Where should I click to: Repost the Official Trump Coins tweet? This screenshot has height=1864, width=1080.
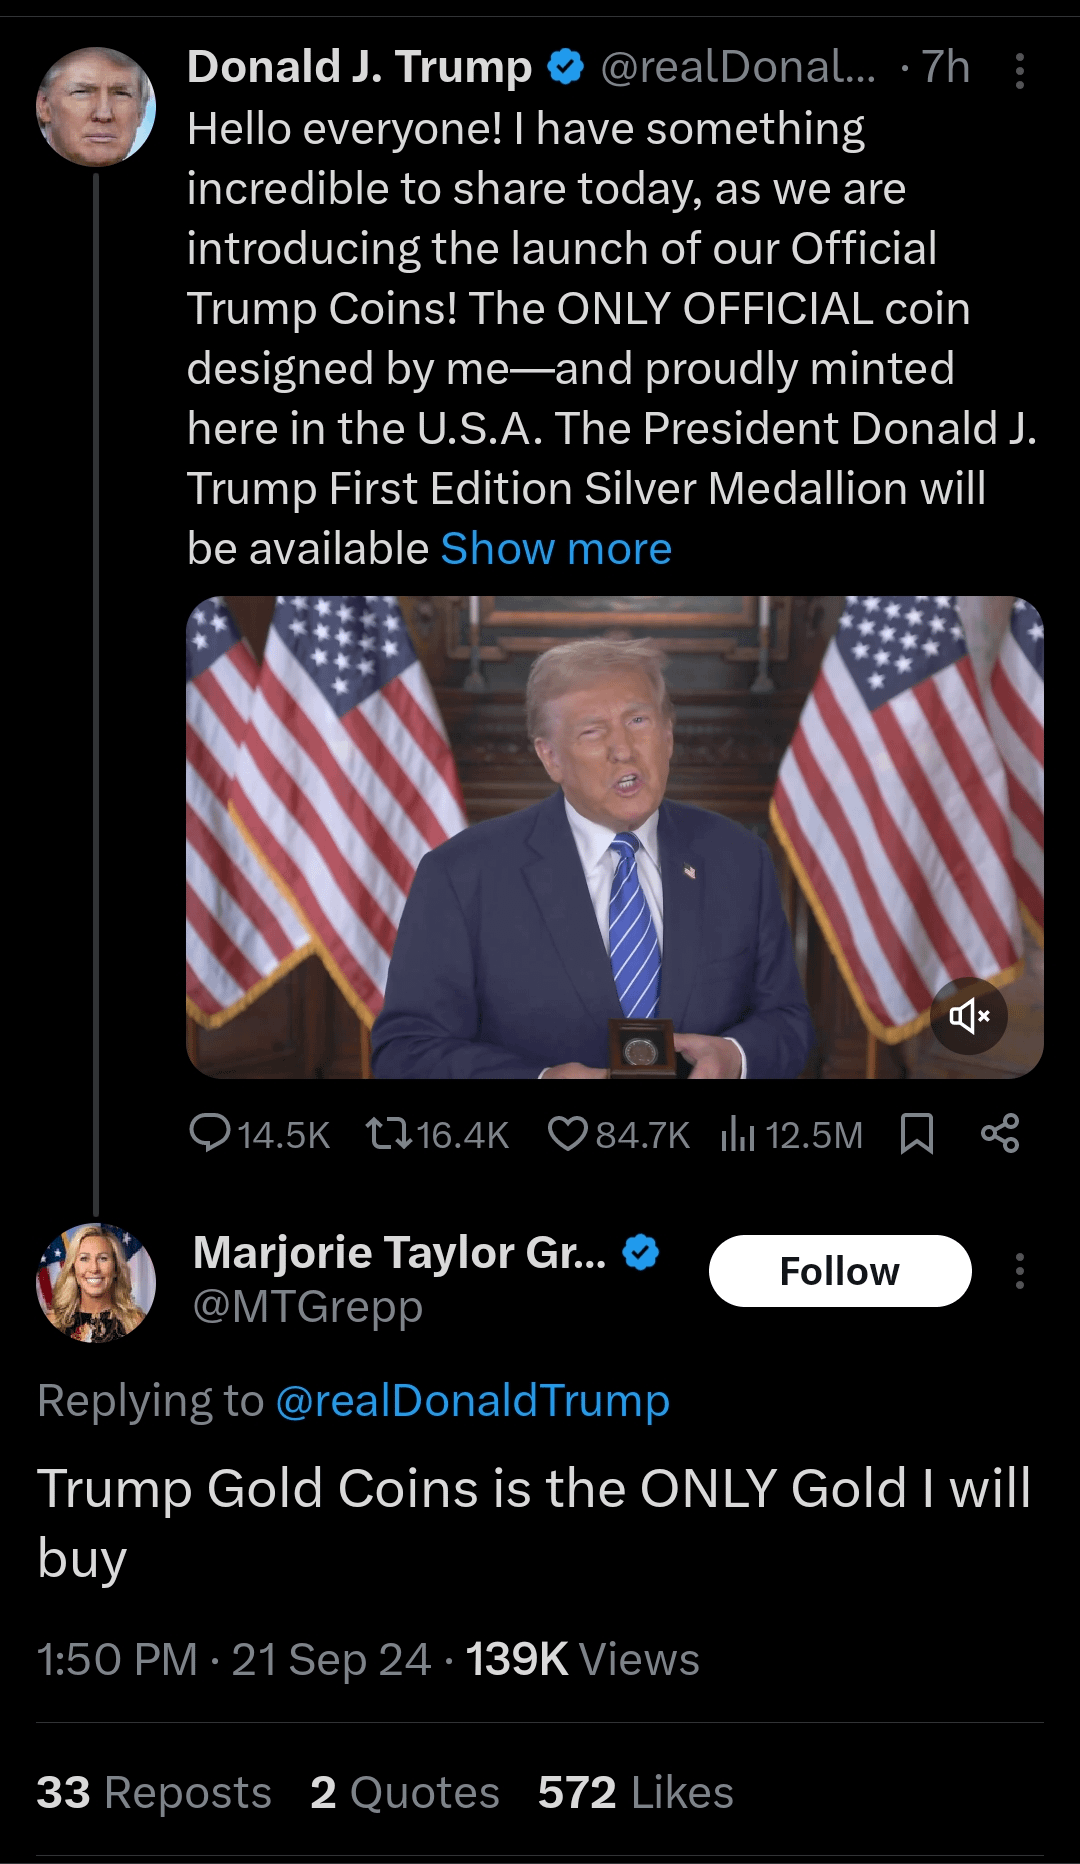[388, 1134]
